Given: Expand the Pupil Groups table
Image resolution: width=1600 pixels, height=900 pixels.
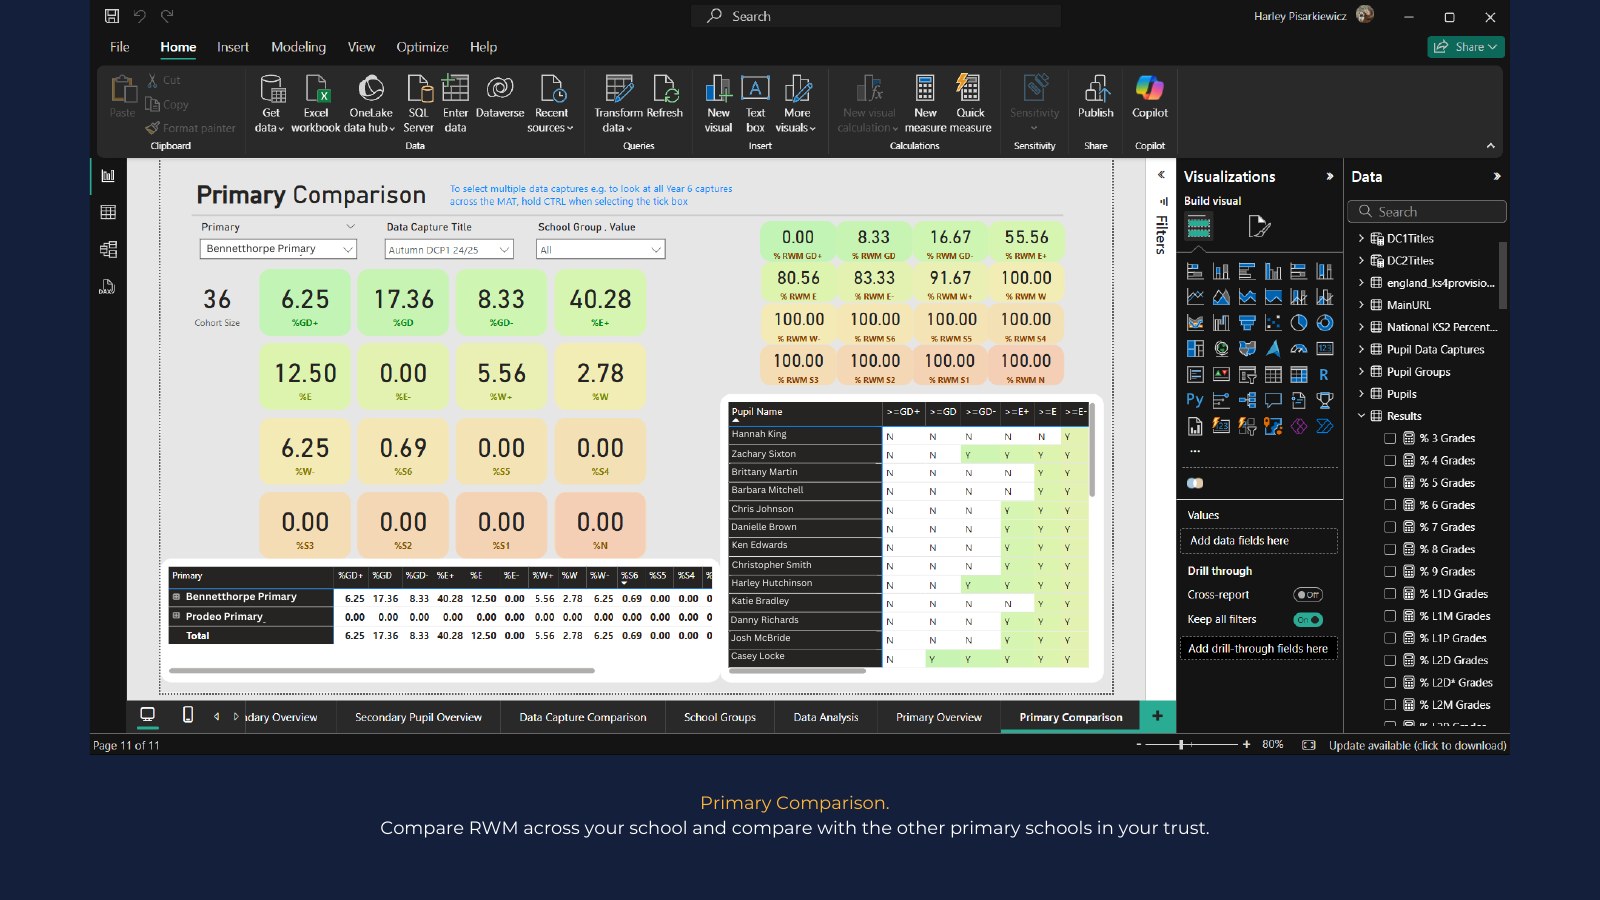Looking at the screenshot, I should [x=1361, y=372].
